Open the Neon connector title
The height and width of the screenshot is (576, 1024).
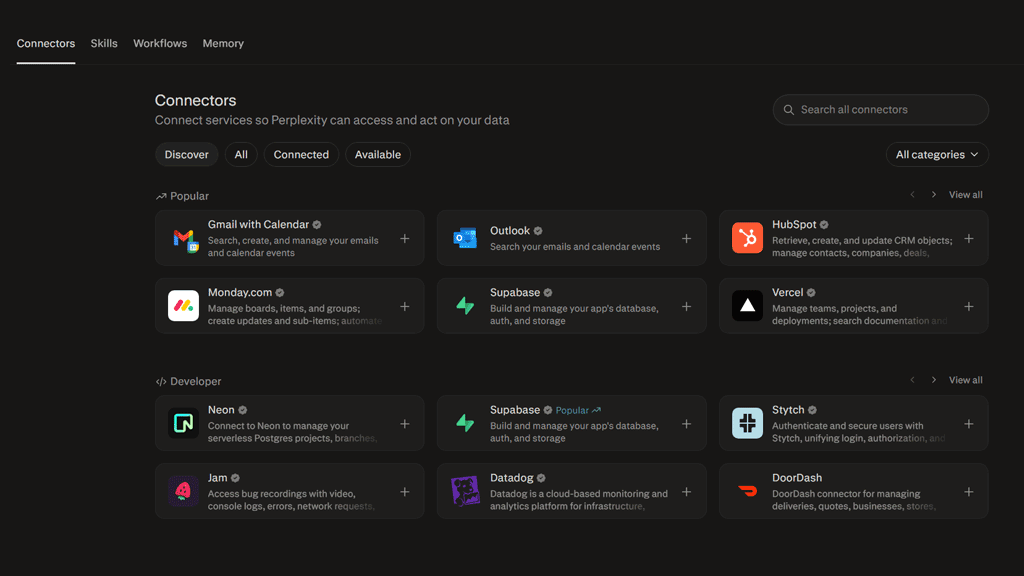[221, 409]
